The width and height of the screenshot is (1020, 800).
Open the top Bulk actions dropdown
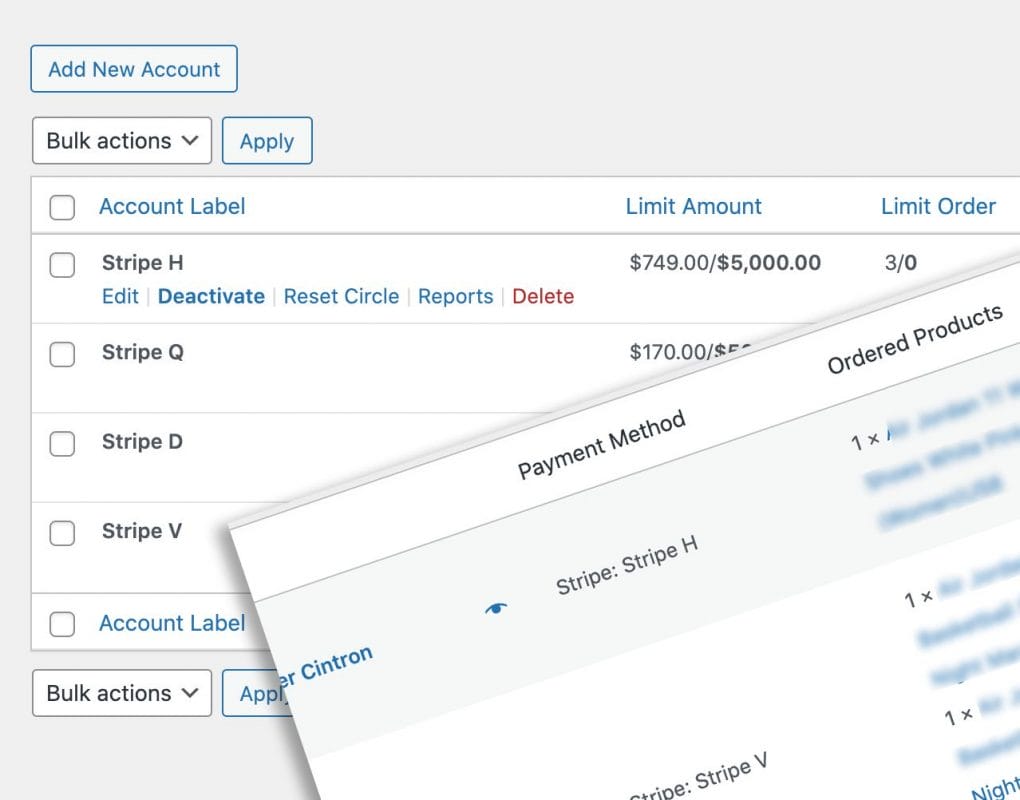tap(122, 141)
